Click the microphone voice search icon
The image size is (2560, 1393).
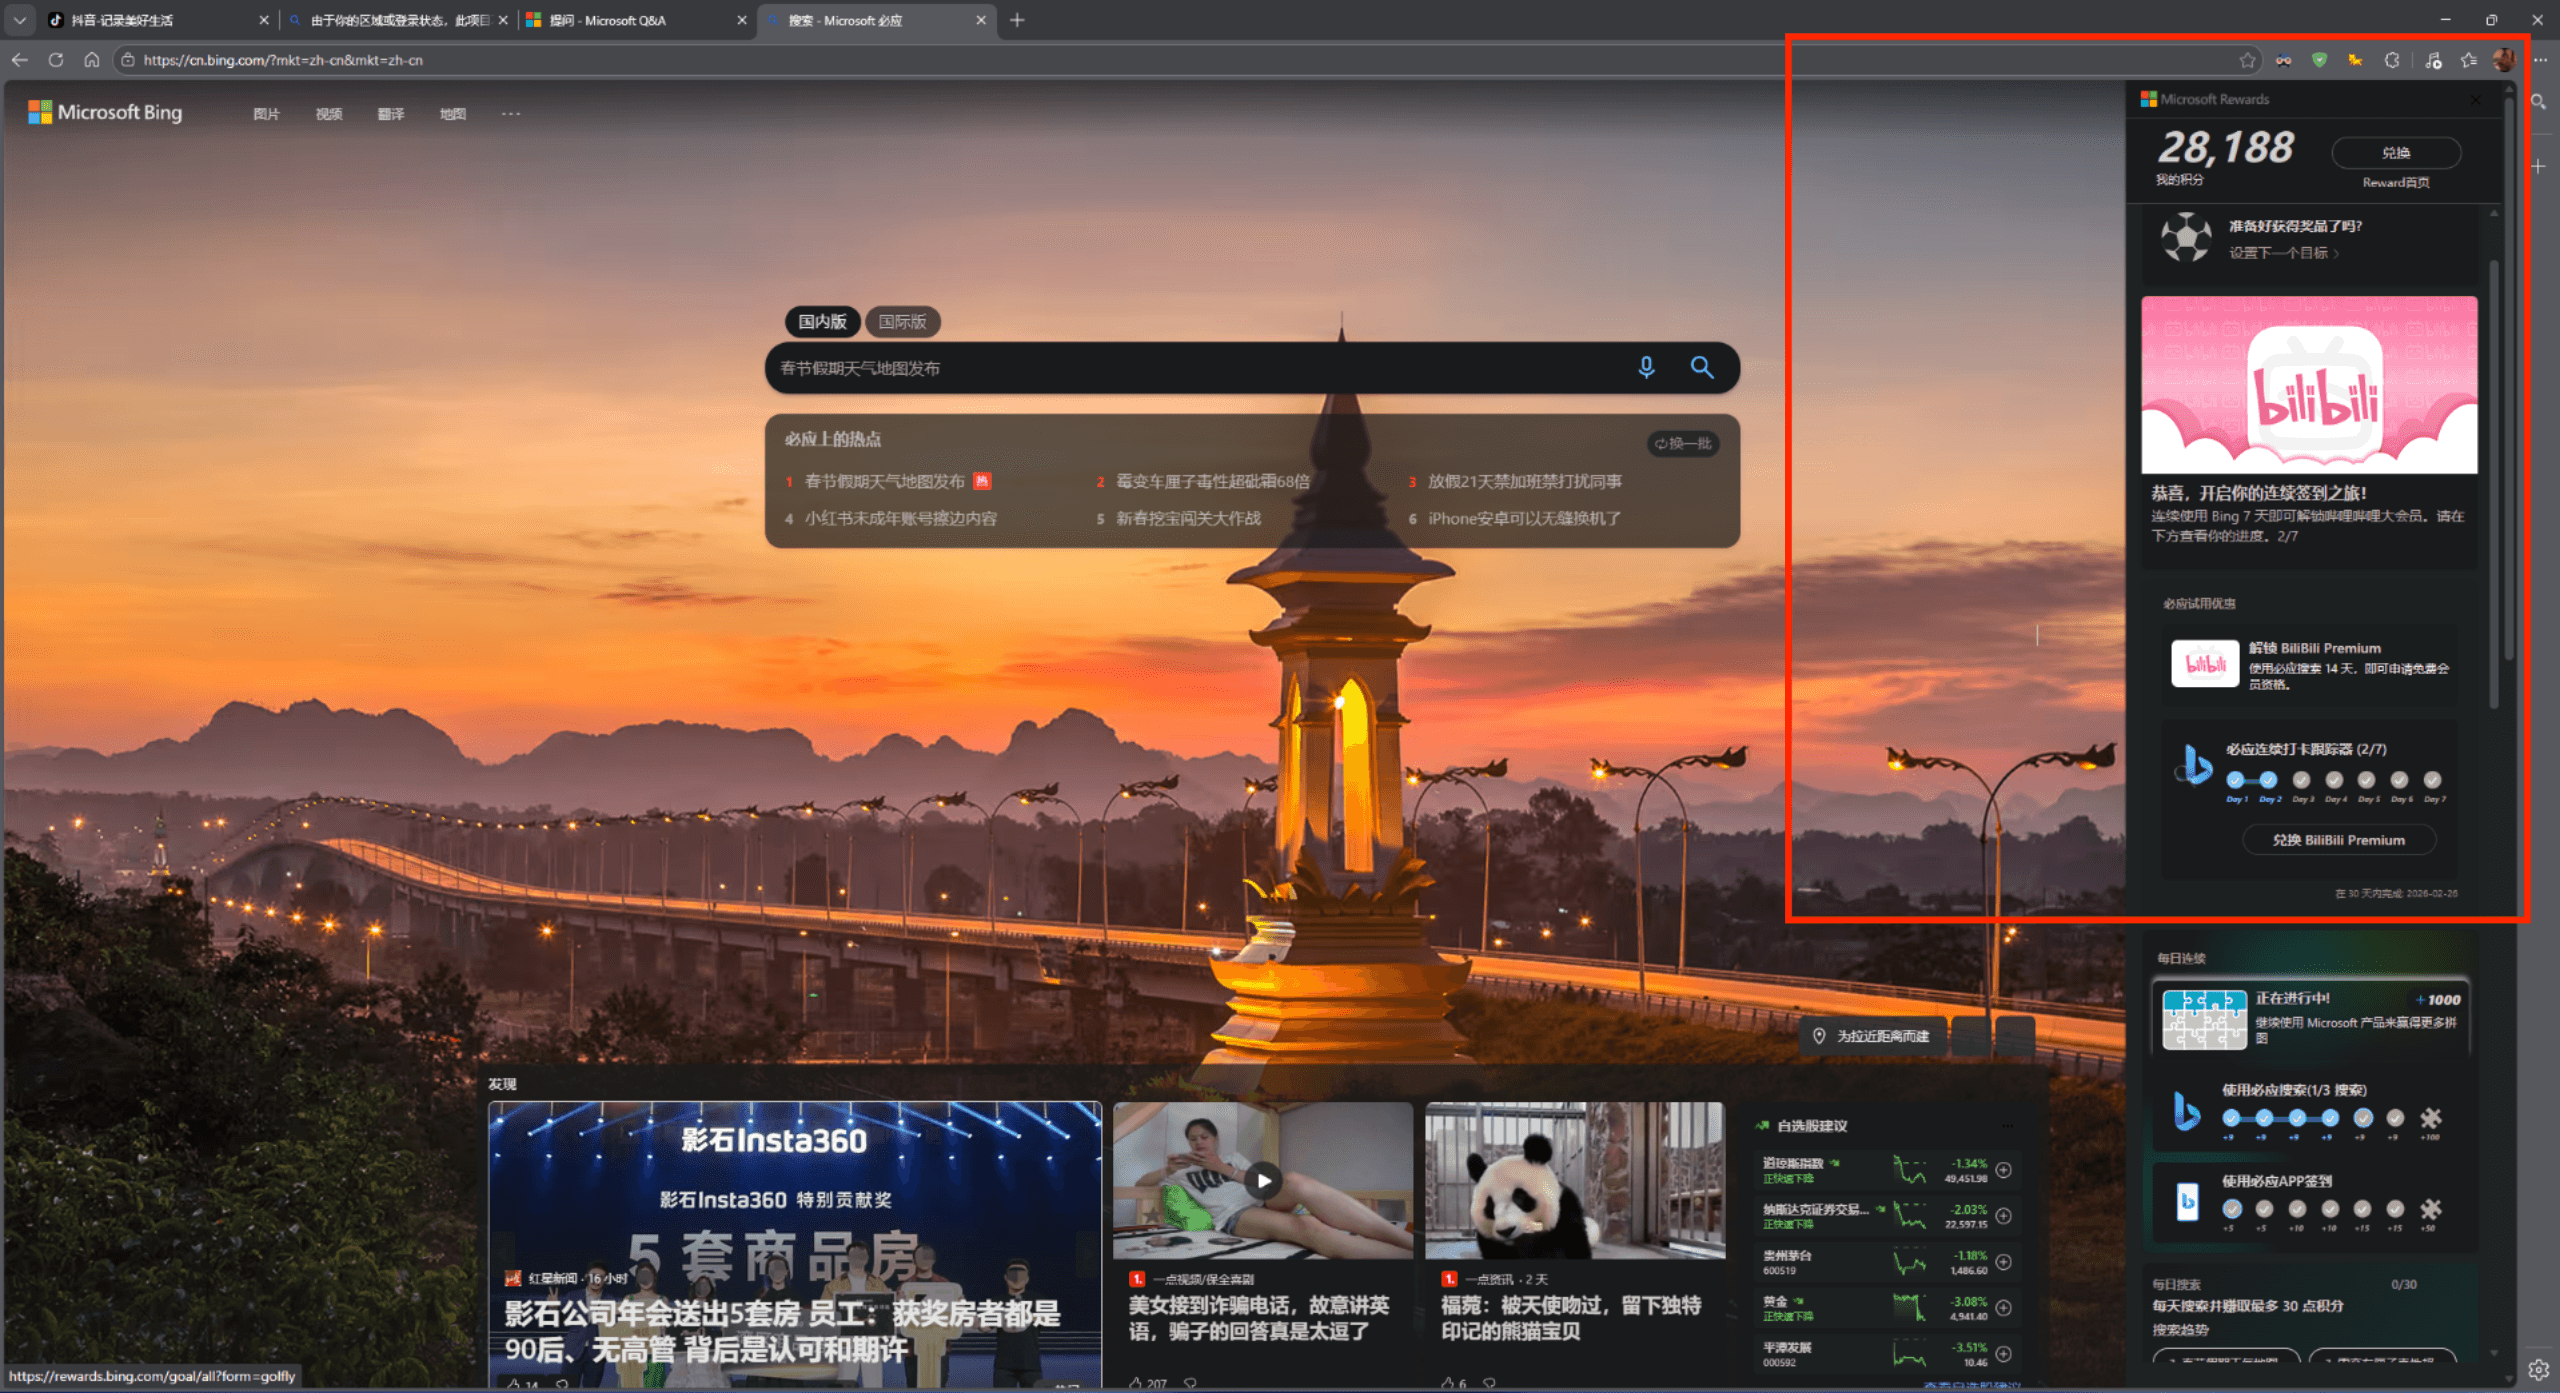[1645, 368]
